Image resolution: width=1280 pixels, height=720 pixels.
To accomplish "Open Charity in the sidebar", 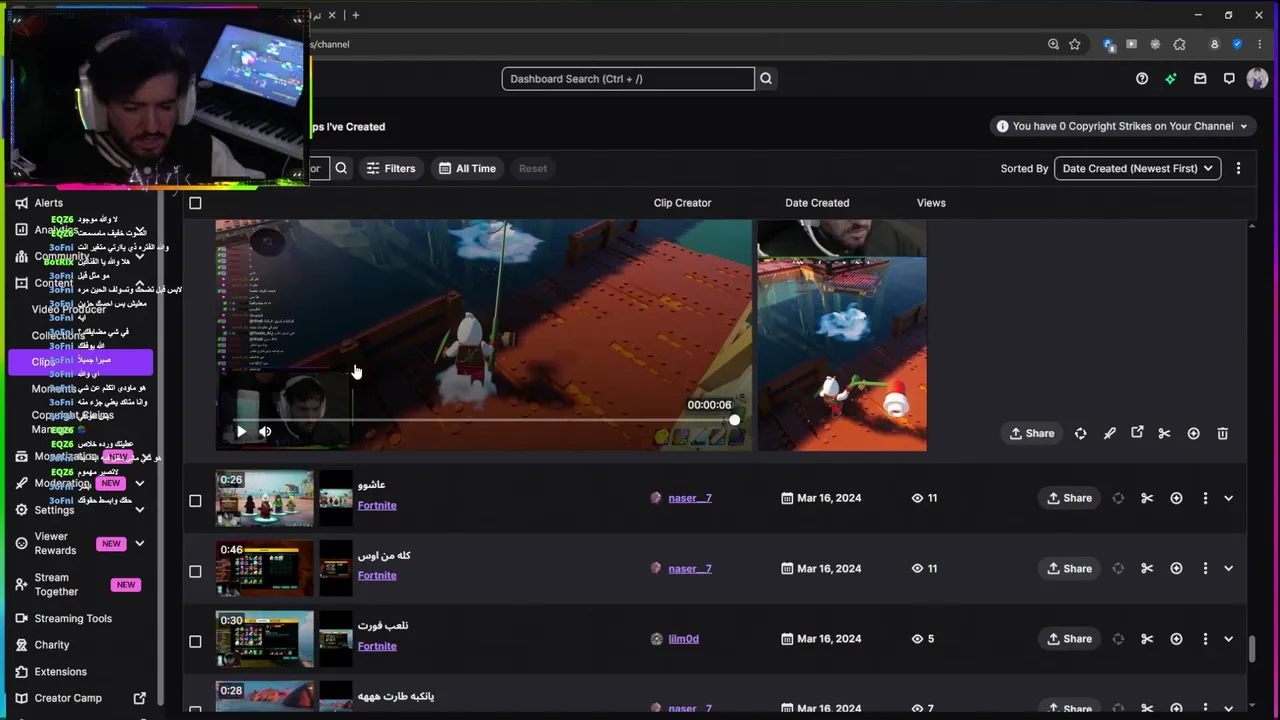I will tap(52, 645).
